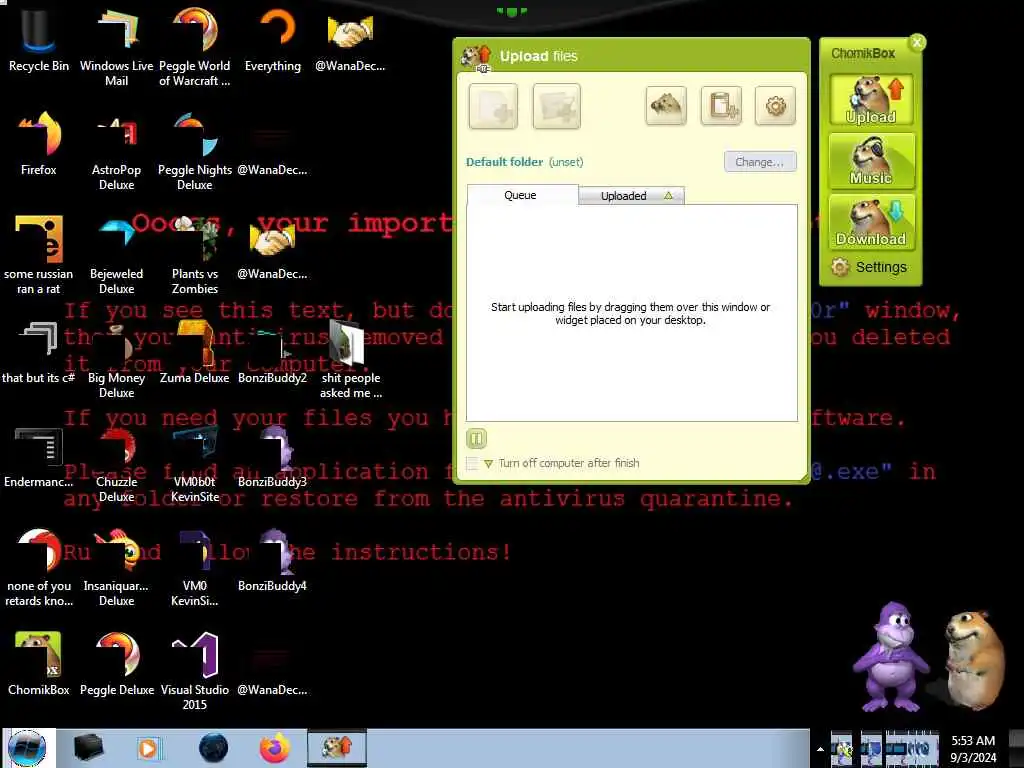1024x768 pixels.
Task: Select the VM0 KevinSi... desktop icon
Action: (x=195, y=568)
